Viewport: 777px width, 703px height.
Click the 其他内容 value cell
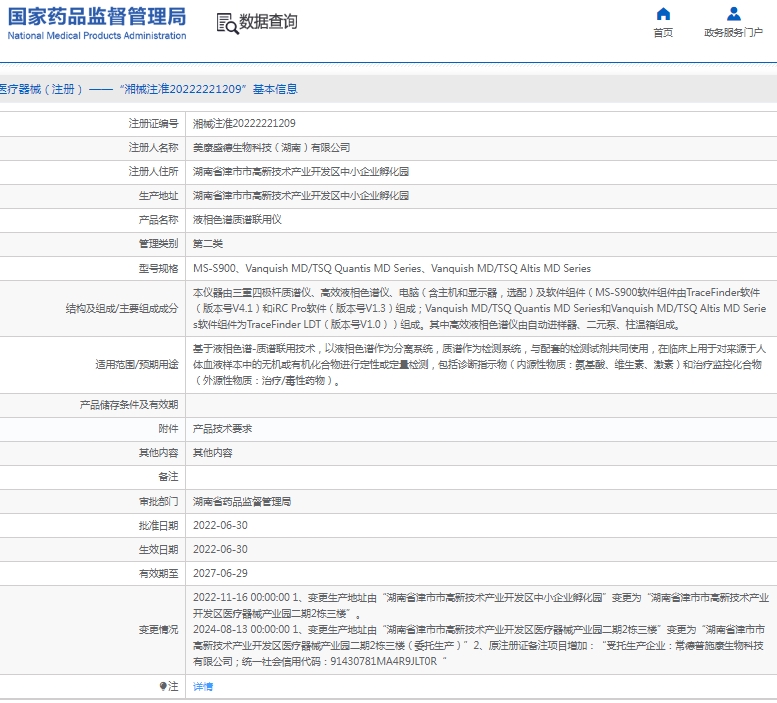point(213,453)
